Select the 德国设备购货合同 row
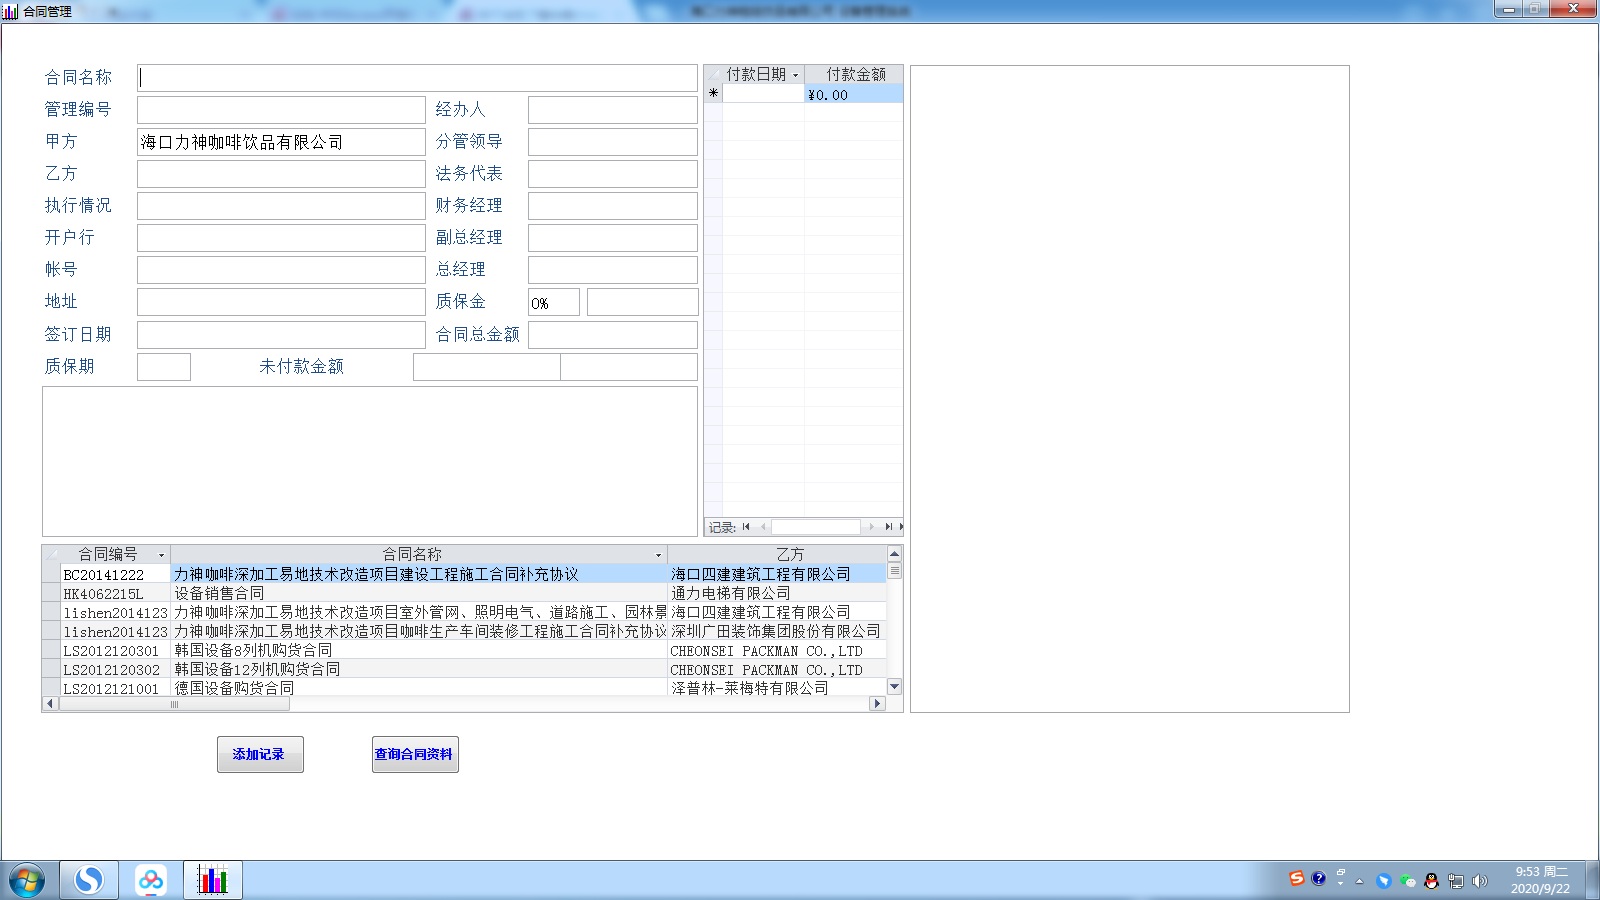The height and width of the screenshot is (900, 1600). [x=464, y=688]
